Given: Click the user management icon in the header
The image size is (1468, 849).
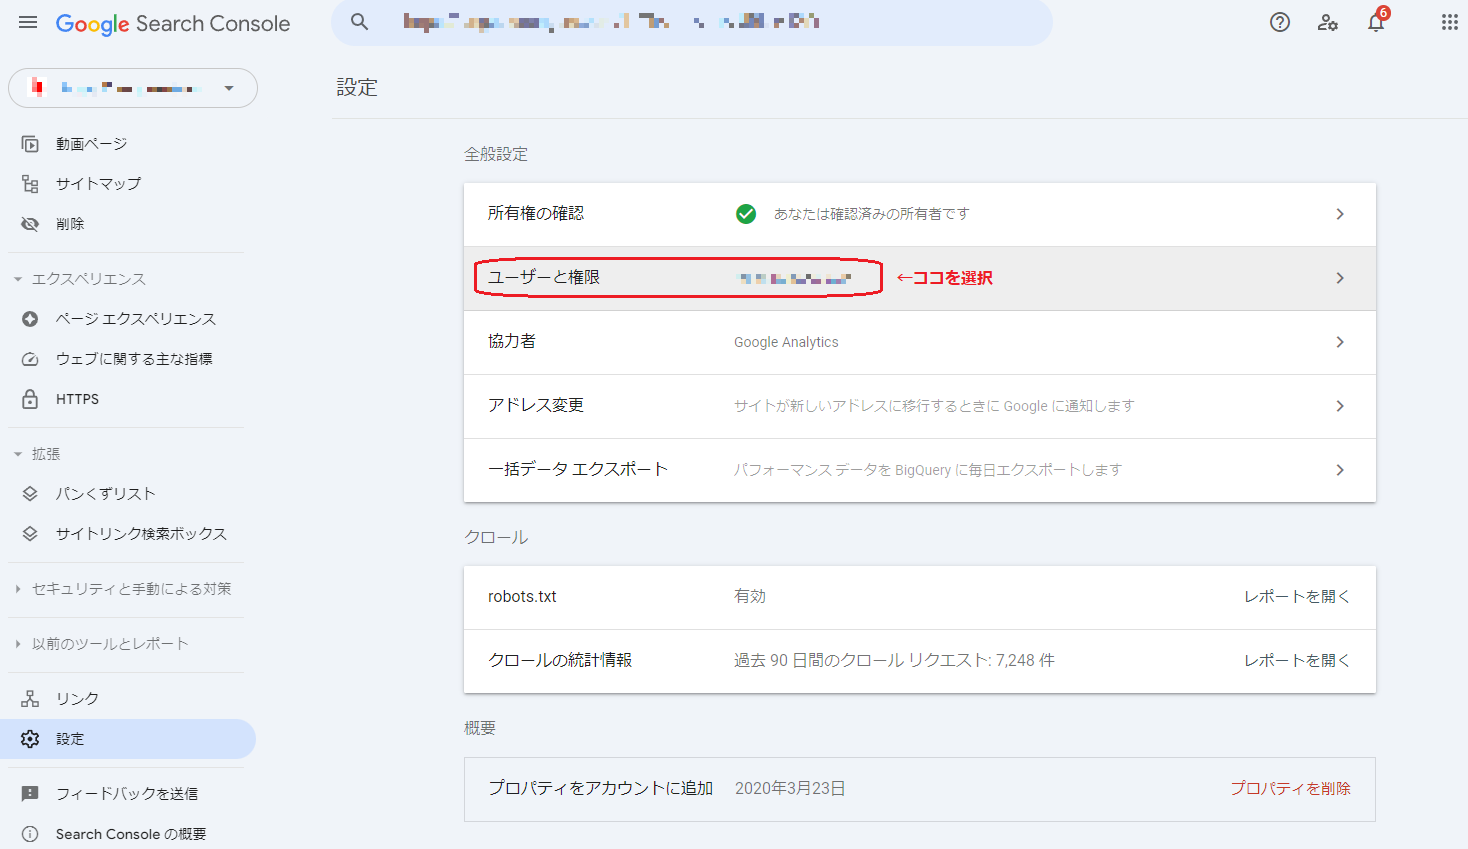Looking at the screenshot, I should pyautogui.click(x=1327, y=22).
